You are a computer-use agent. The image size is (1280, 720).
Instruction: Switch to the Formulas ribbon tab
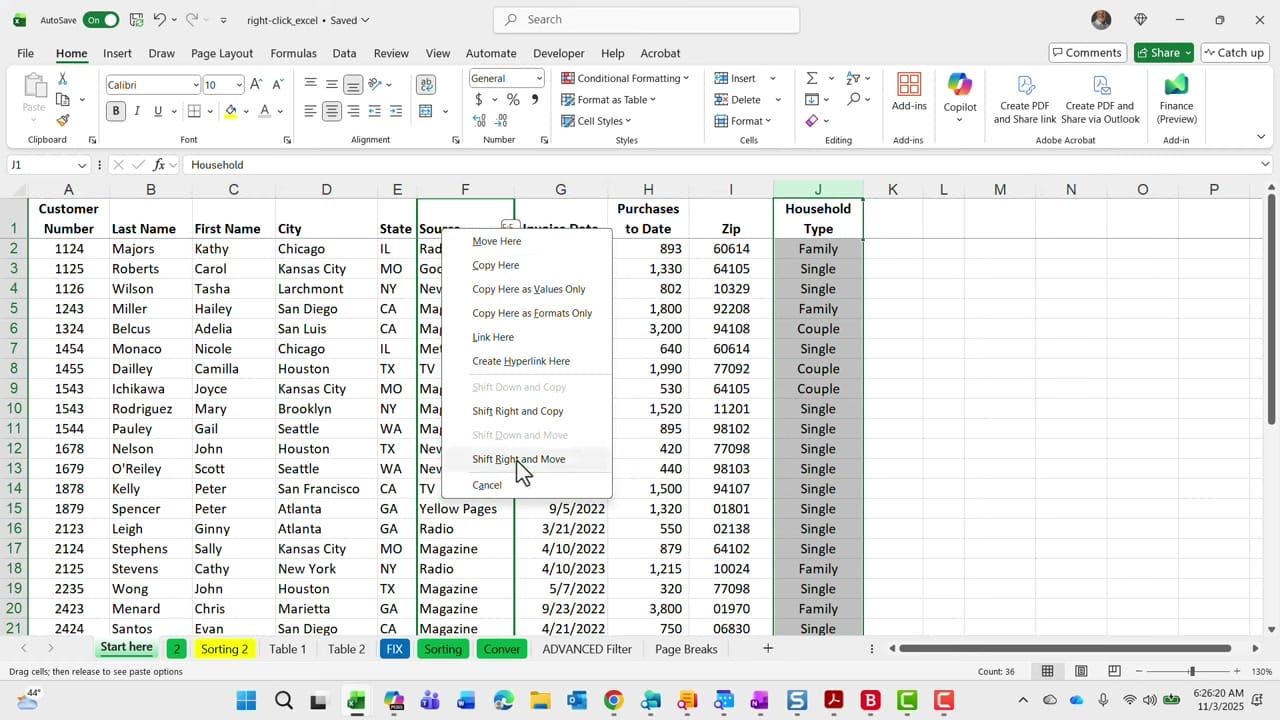pyautogui.click(x=293, y=53)
